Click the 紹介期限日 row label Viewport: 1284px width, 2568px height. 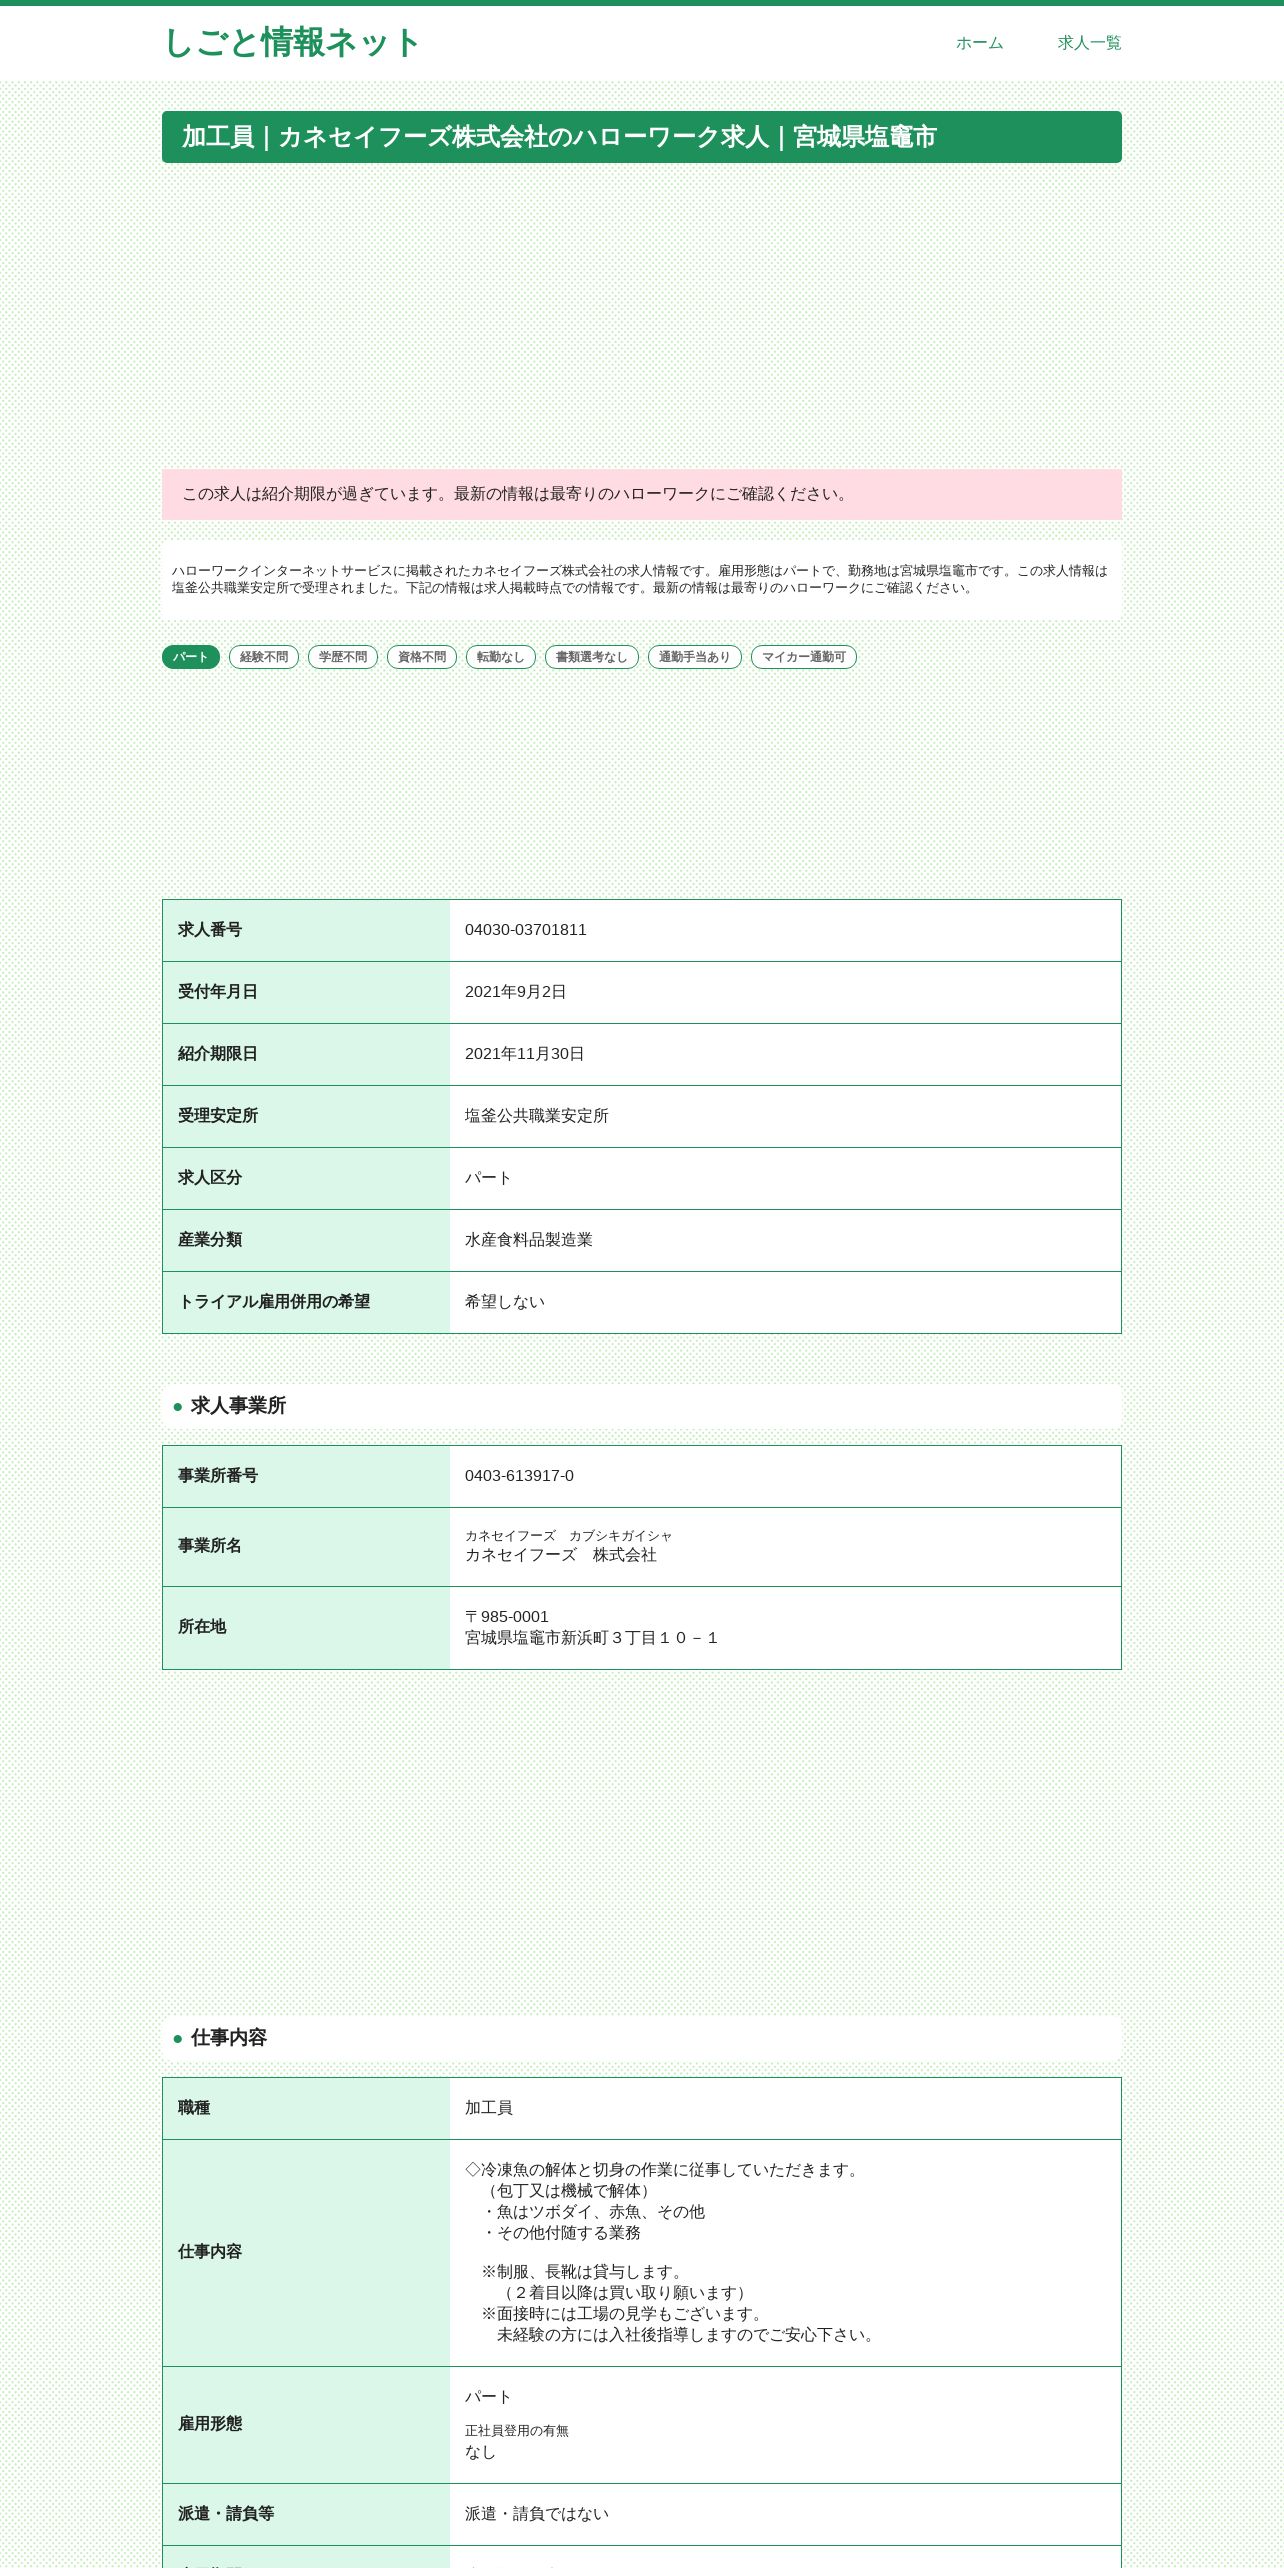tap(218, 1054)
